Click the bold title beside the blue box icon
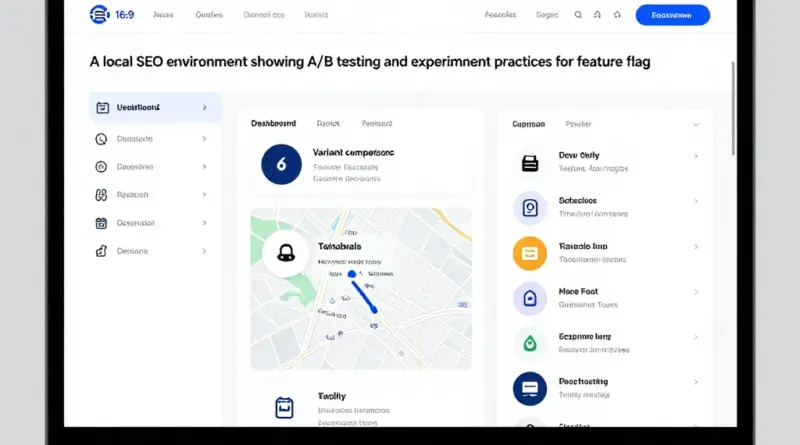This screenshot has width=800, height=445. (332, 396)
